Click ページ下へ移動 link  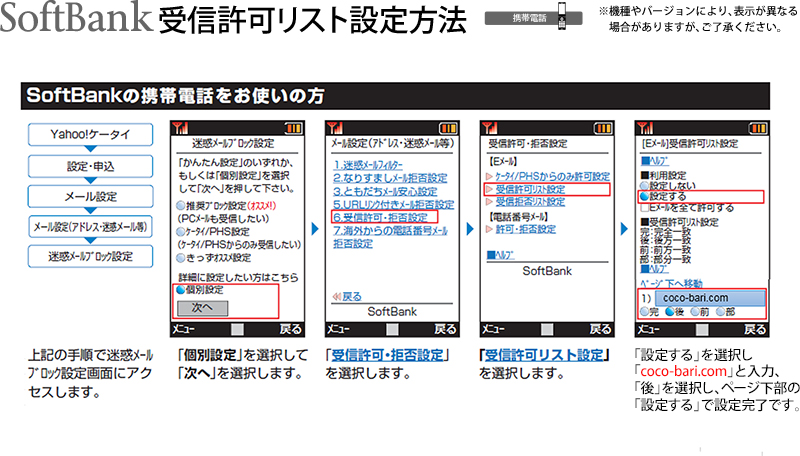(x=671, y=283)
